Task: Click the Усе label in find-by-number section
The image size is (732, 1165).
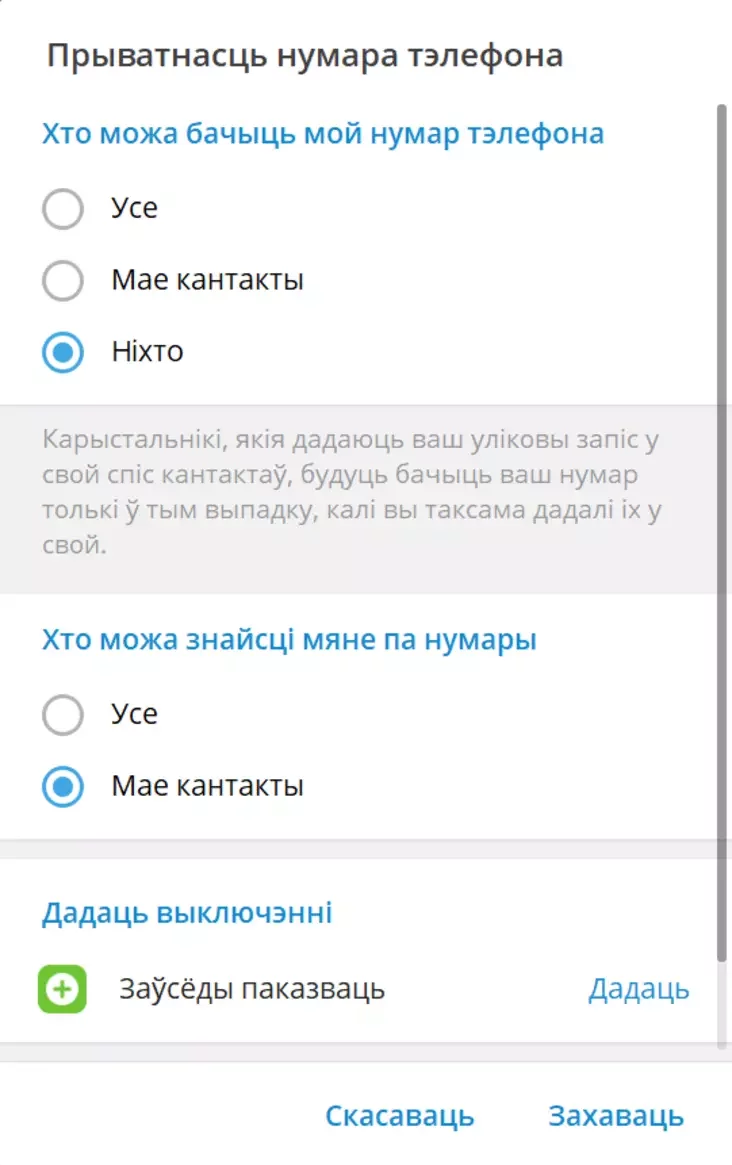Action: click(x=135, y=714)
